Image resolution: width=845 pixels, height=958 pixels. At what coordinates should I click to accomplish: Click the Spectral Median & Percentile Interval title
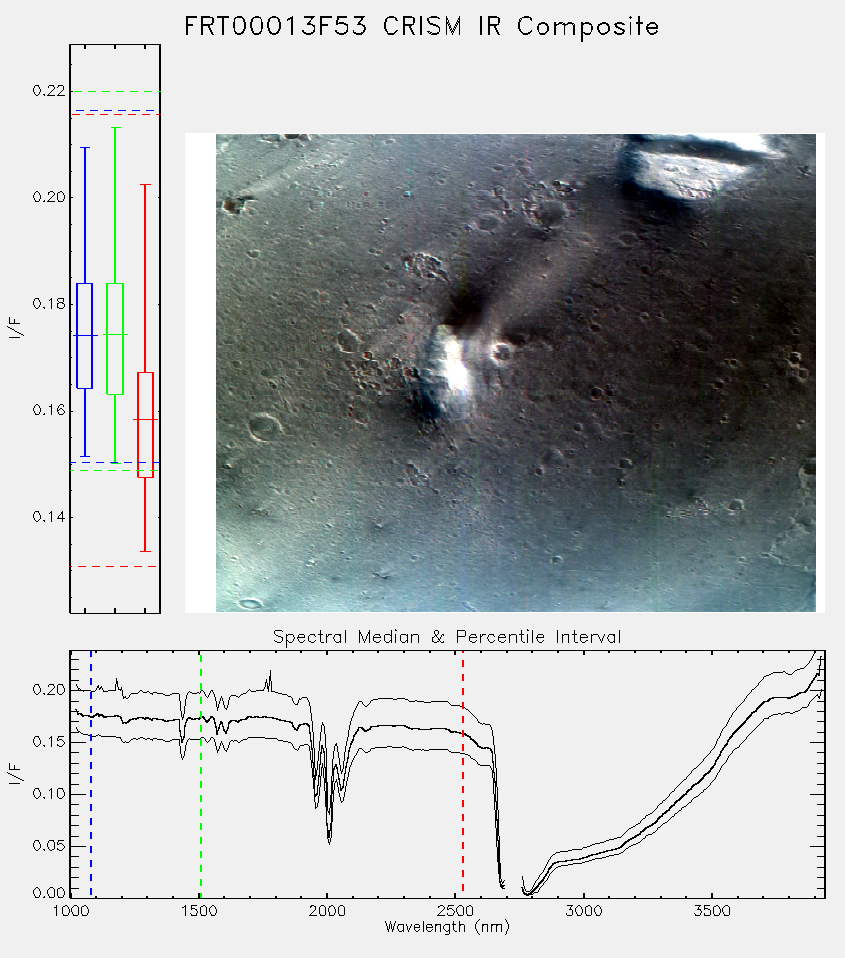447,637
